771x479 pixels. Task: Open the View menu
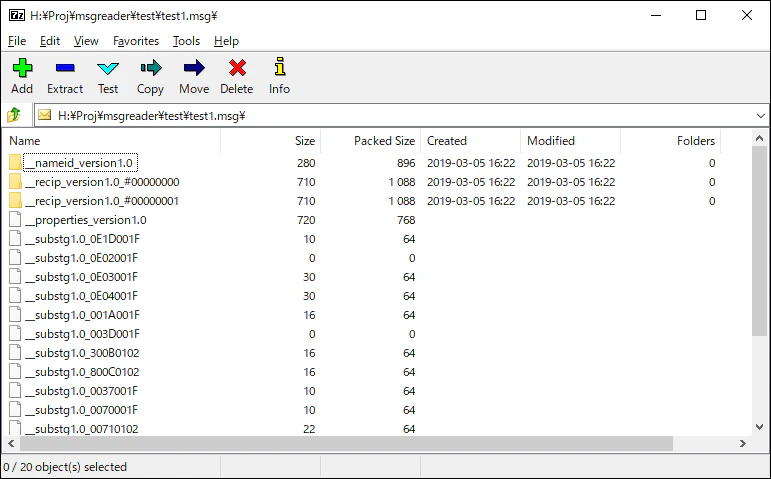click(x=86, y=41)
